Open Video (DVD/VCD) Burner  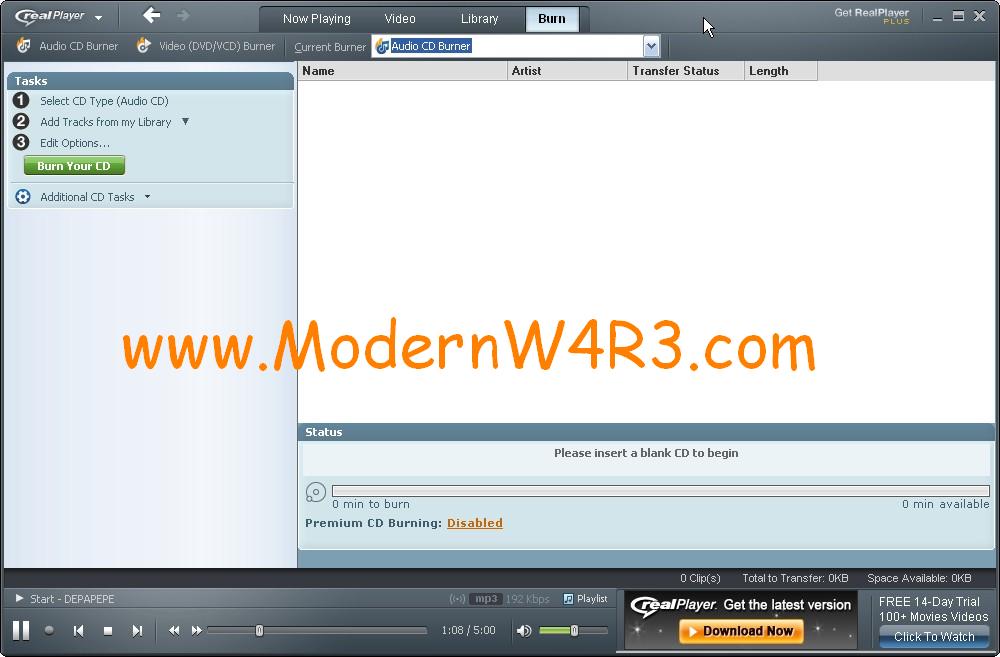coord(206,46)
